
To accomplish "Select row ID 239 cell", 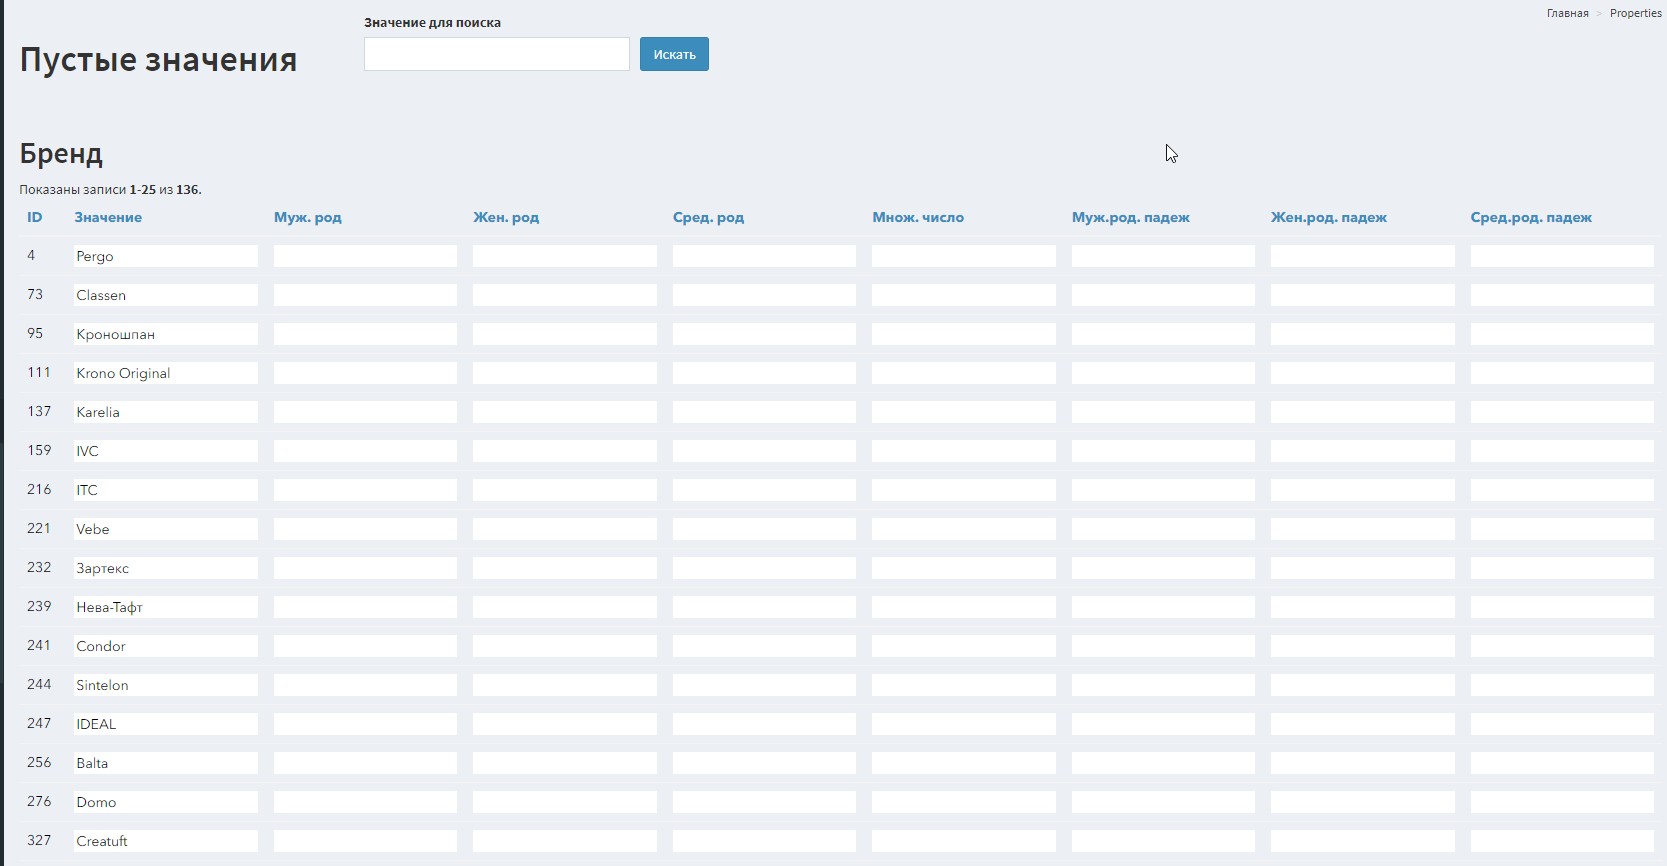I will tap(39, 606).
